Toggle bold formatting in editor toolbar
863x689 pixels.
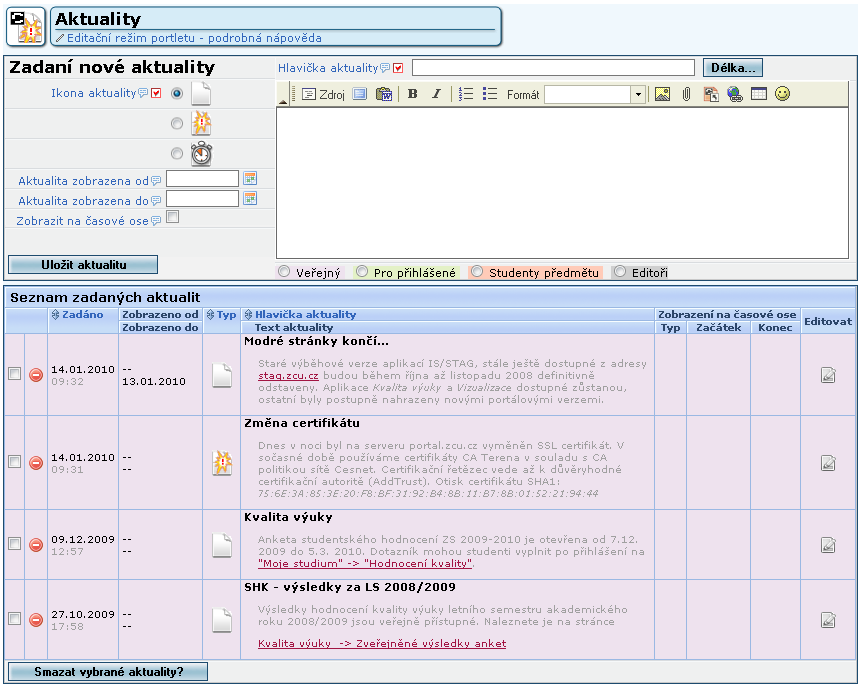[412, 94]
